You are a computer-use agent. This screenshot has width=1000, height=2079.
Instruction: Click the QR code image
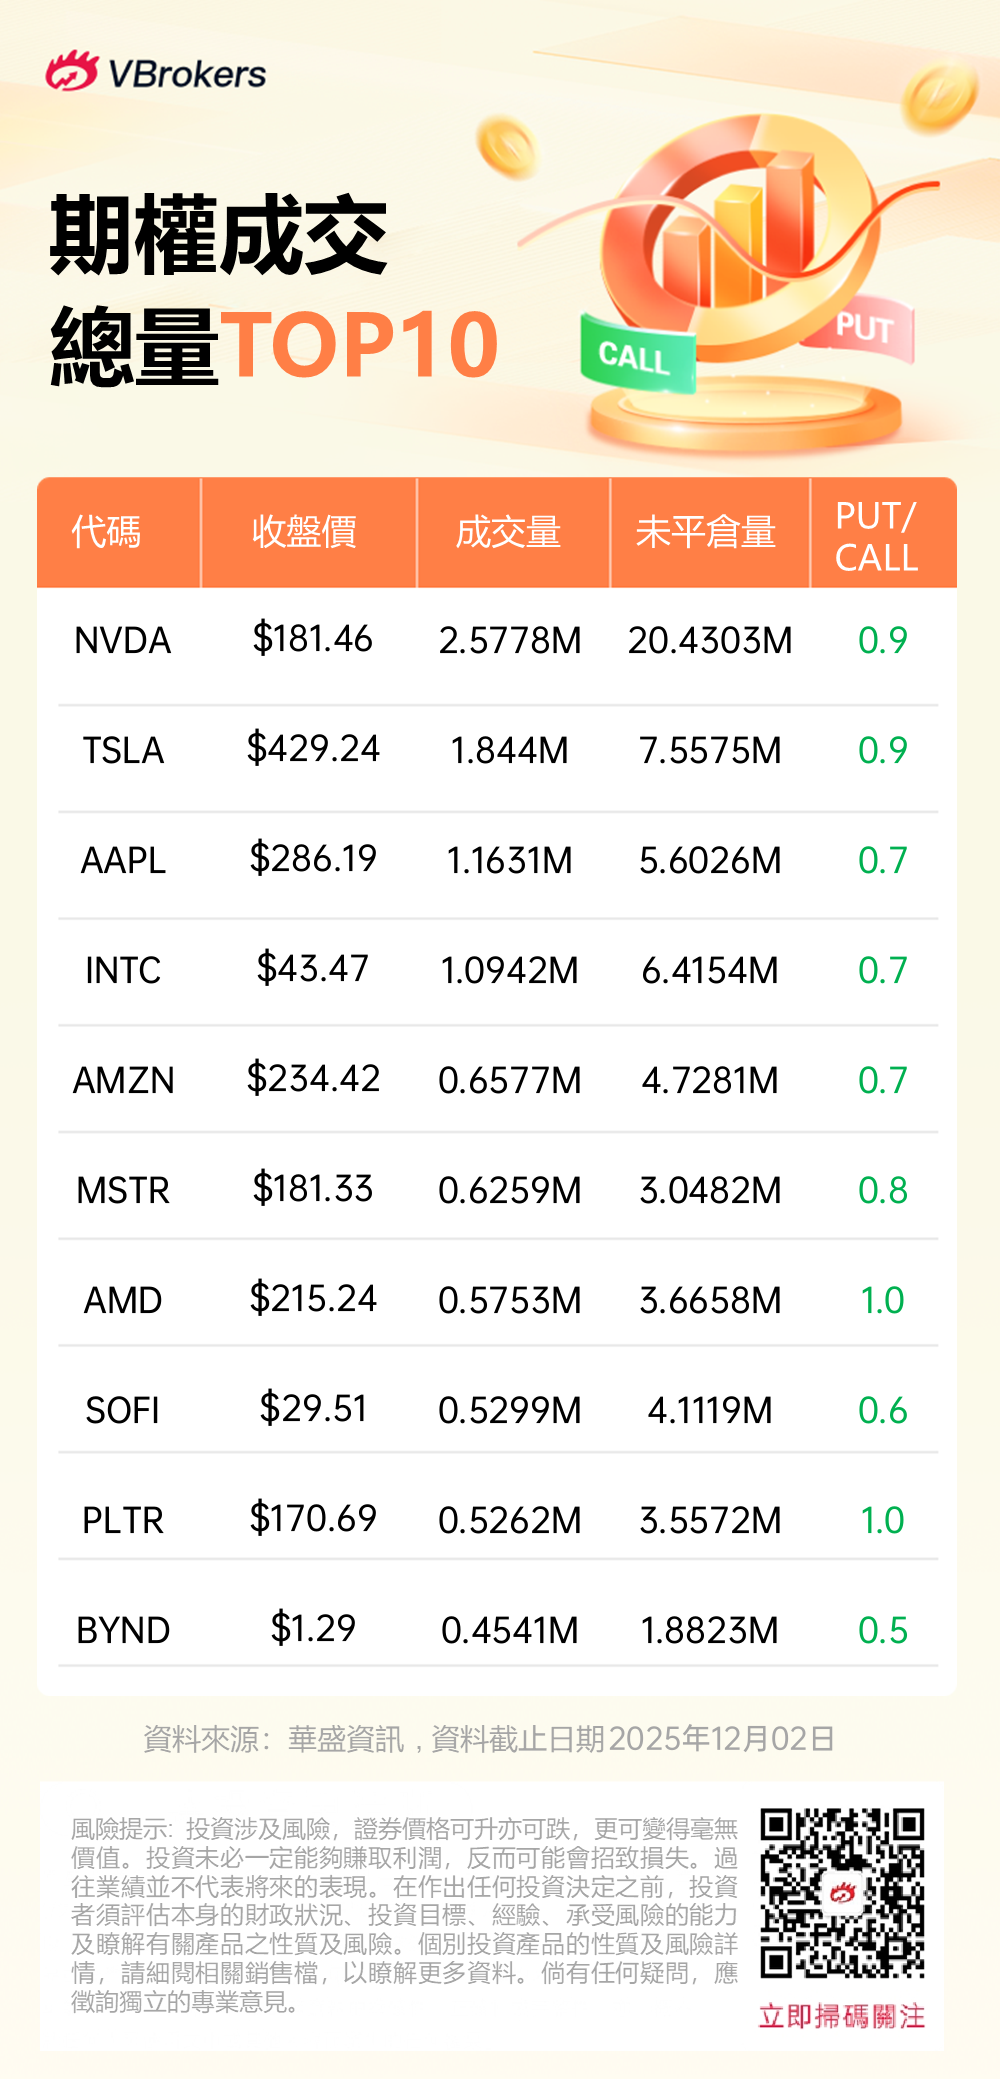click(x=841, y=1892)
